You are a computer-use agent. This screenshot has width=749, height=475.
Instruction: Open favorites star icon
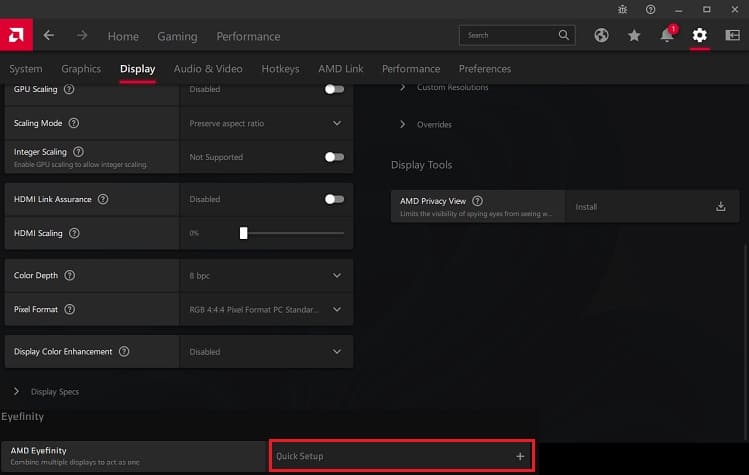[634, 35]
